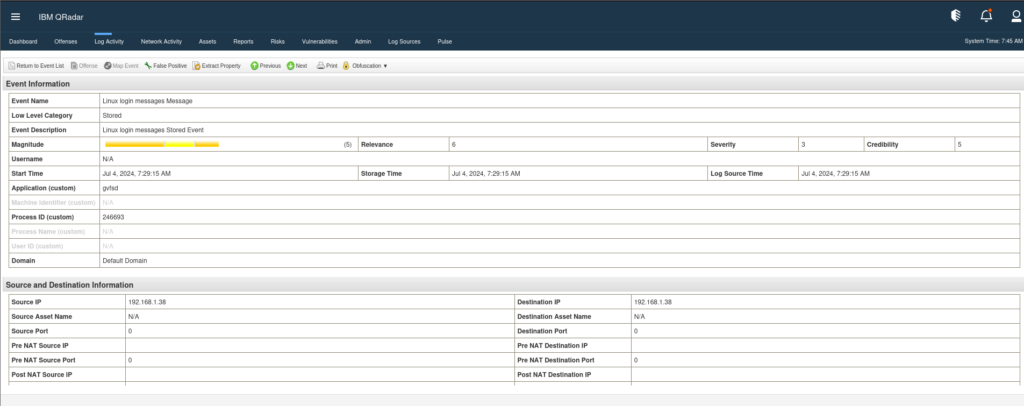Print the event details
The height and width of the screenshot is (406, 1024).
pyautogui.click(x=327, y=65)
